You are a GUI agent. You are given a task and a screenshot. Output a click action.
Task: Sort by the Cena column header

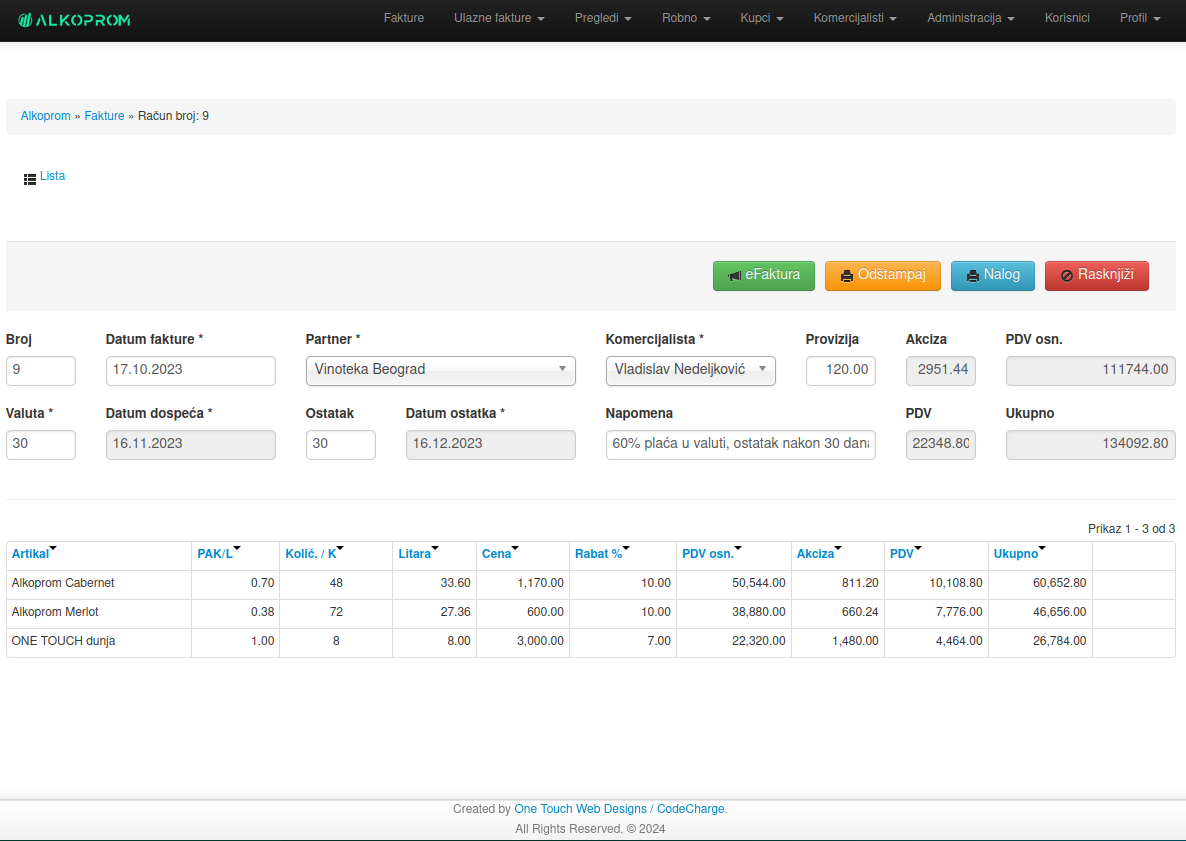pyautogui.click(x=496, y=554)
